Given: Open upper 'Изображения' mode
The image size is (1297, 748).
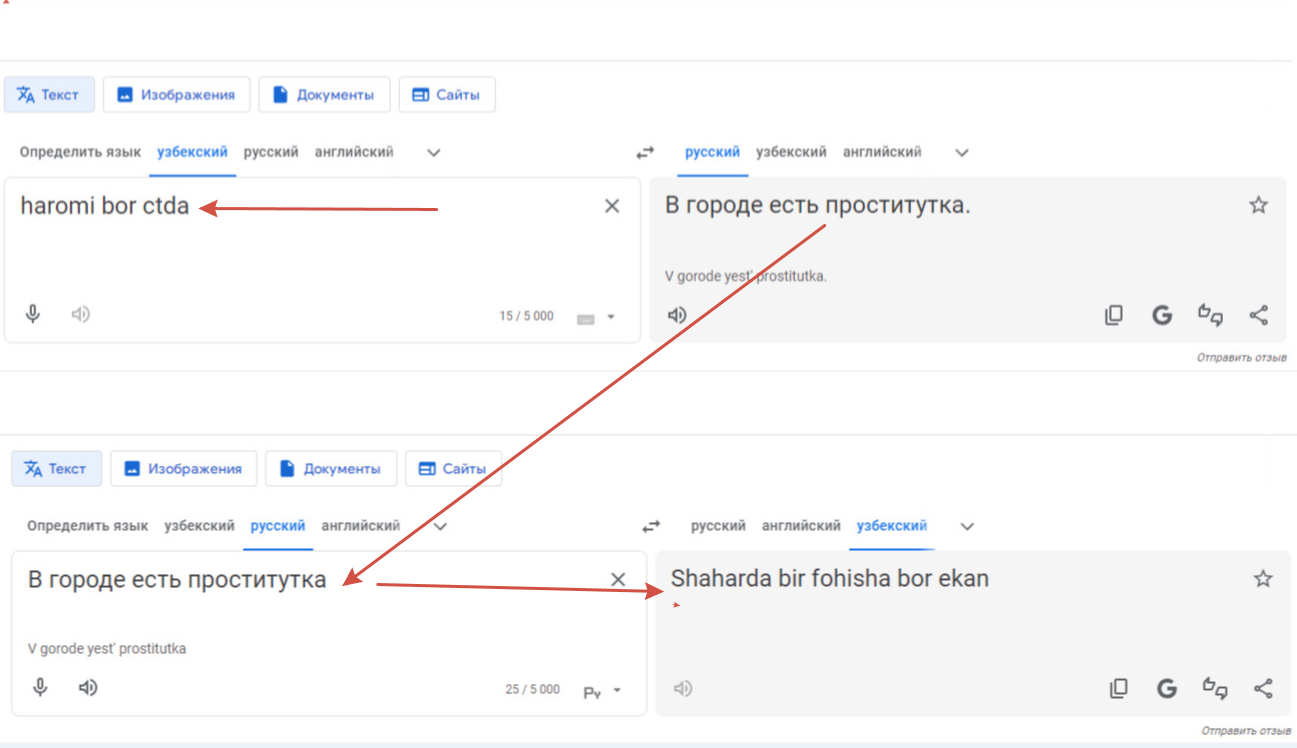Looking at the screenshot, I should tap(177, 95).
